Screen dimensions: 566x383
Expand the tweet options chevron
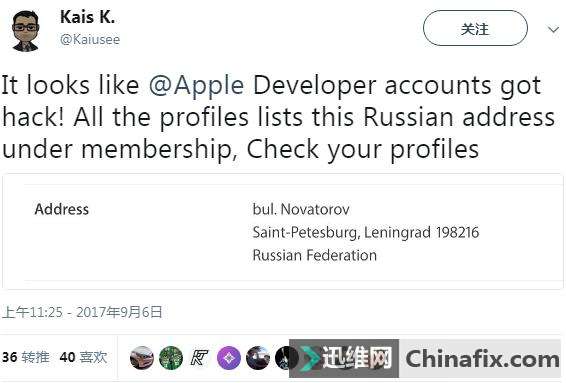pyautogui.click(x=553, y=29)
